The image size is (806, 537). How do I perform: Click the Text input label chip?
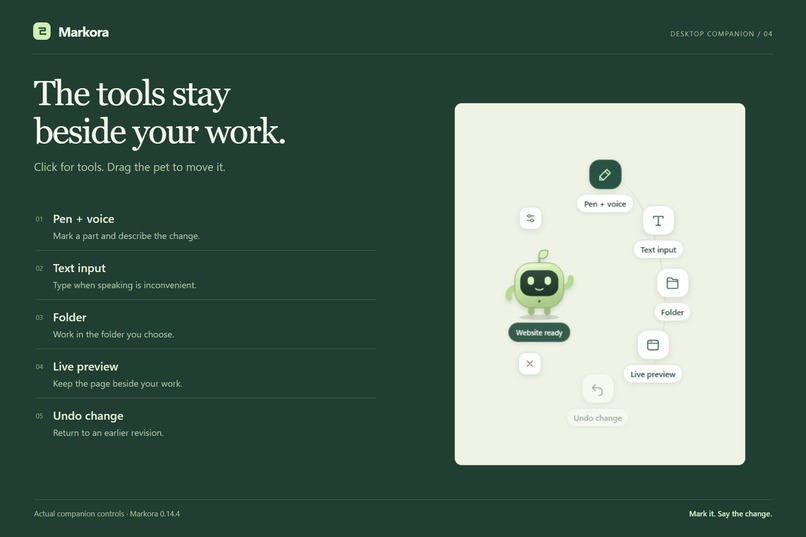[x=658, y=250]
